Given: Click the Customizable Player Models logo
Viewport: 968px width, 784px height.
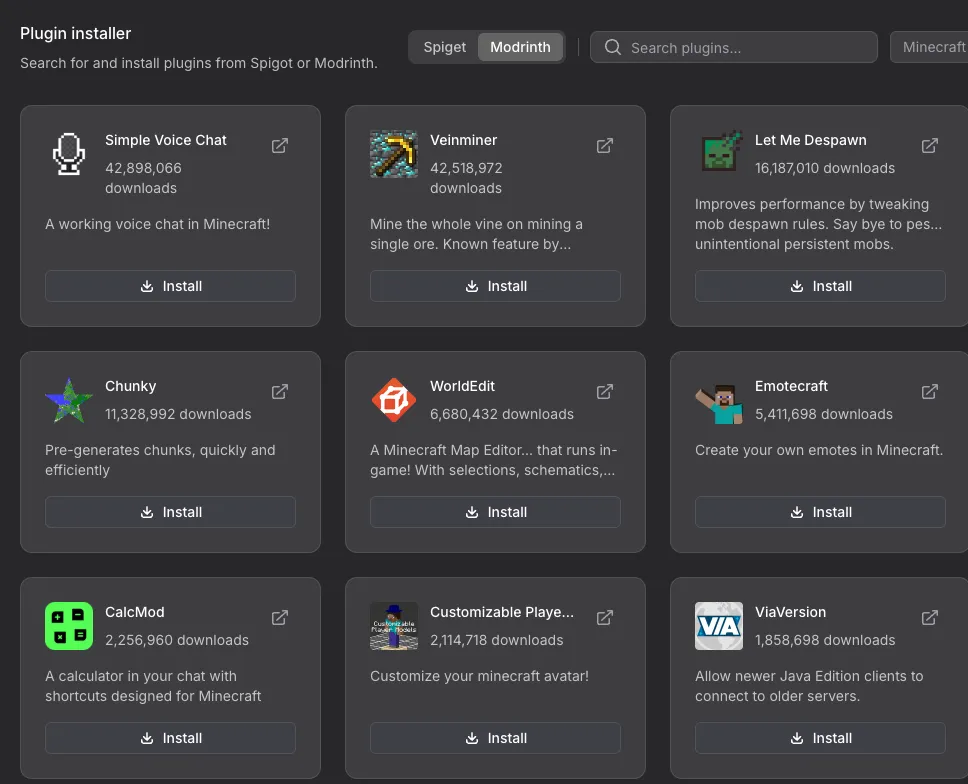Looking at the screenshot, I should (394, 626).
